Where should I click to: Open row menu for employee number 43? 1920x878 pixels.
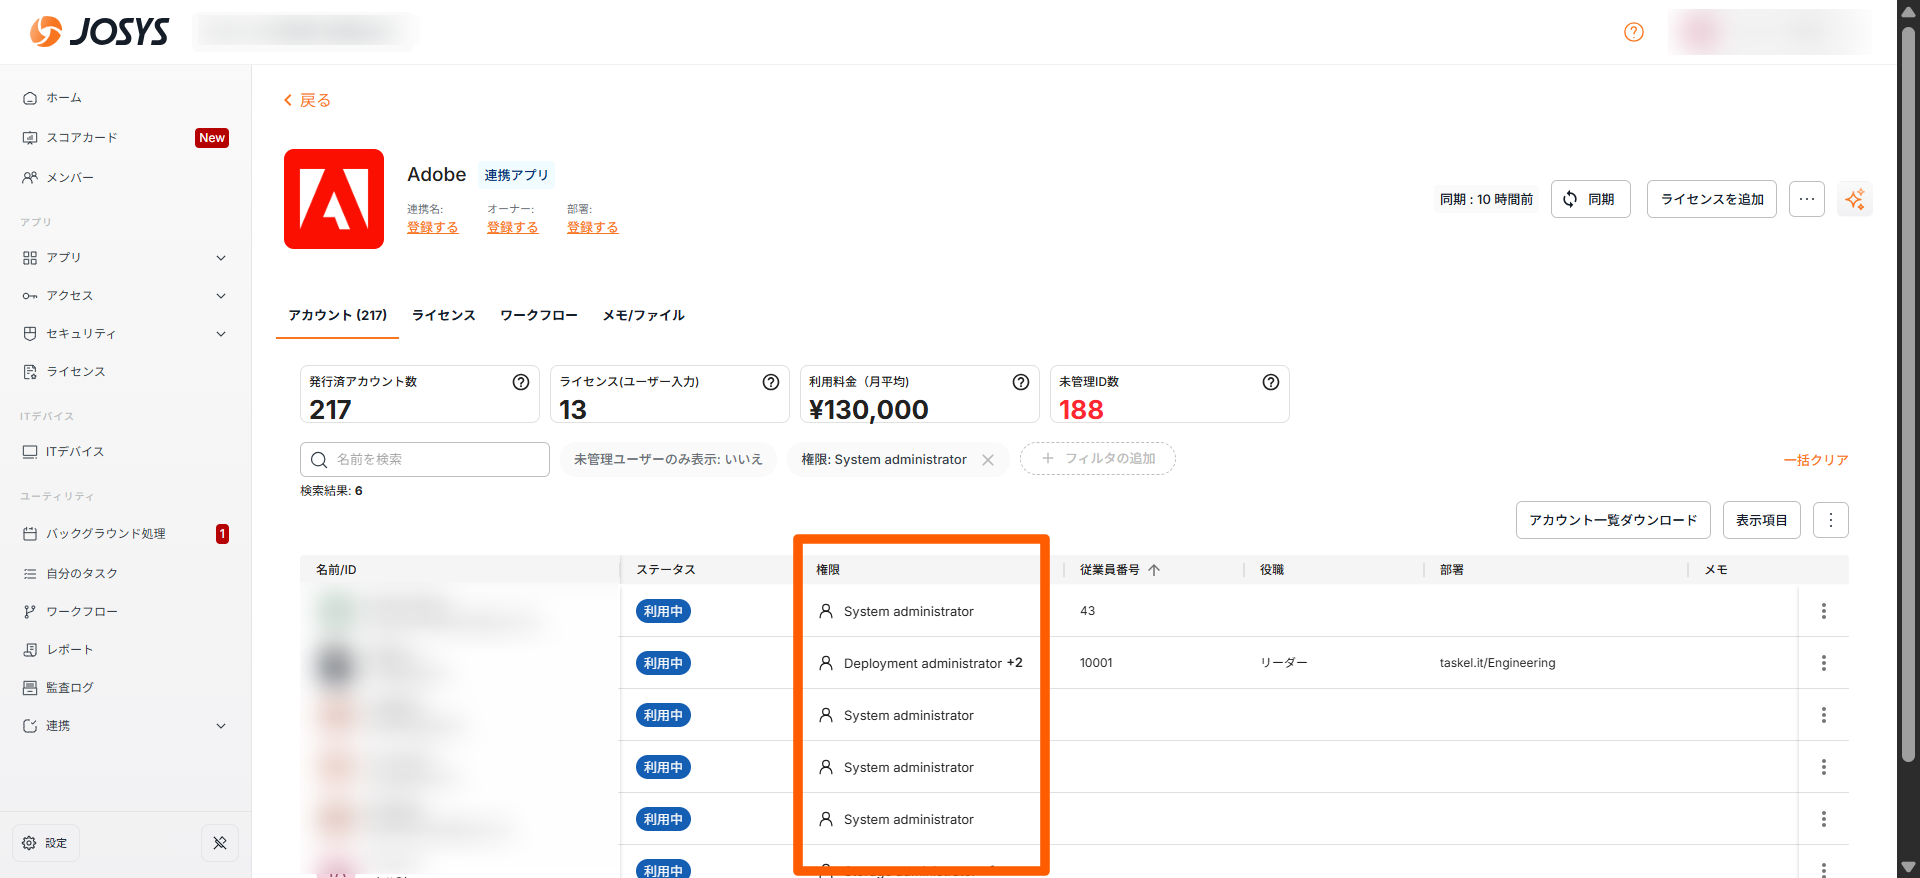click(1823, 611)
